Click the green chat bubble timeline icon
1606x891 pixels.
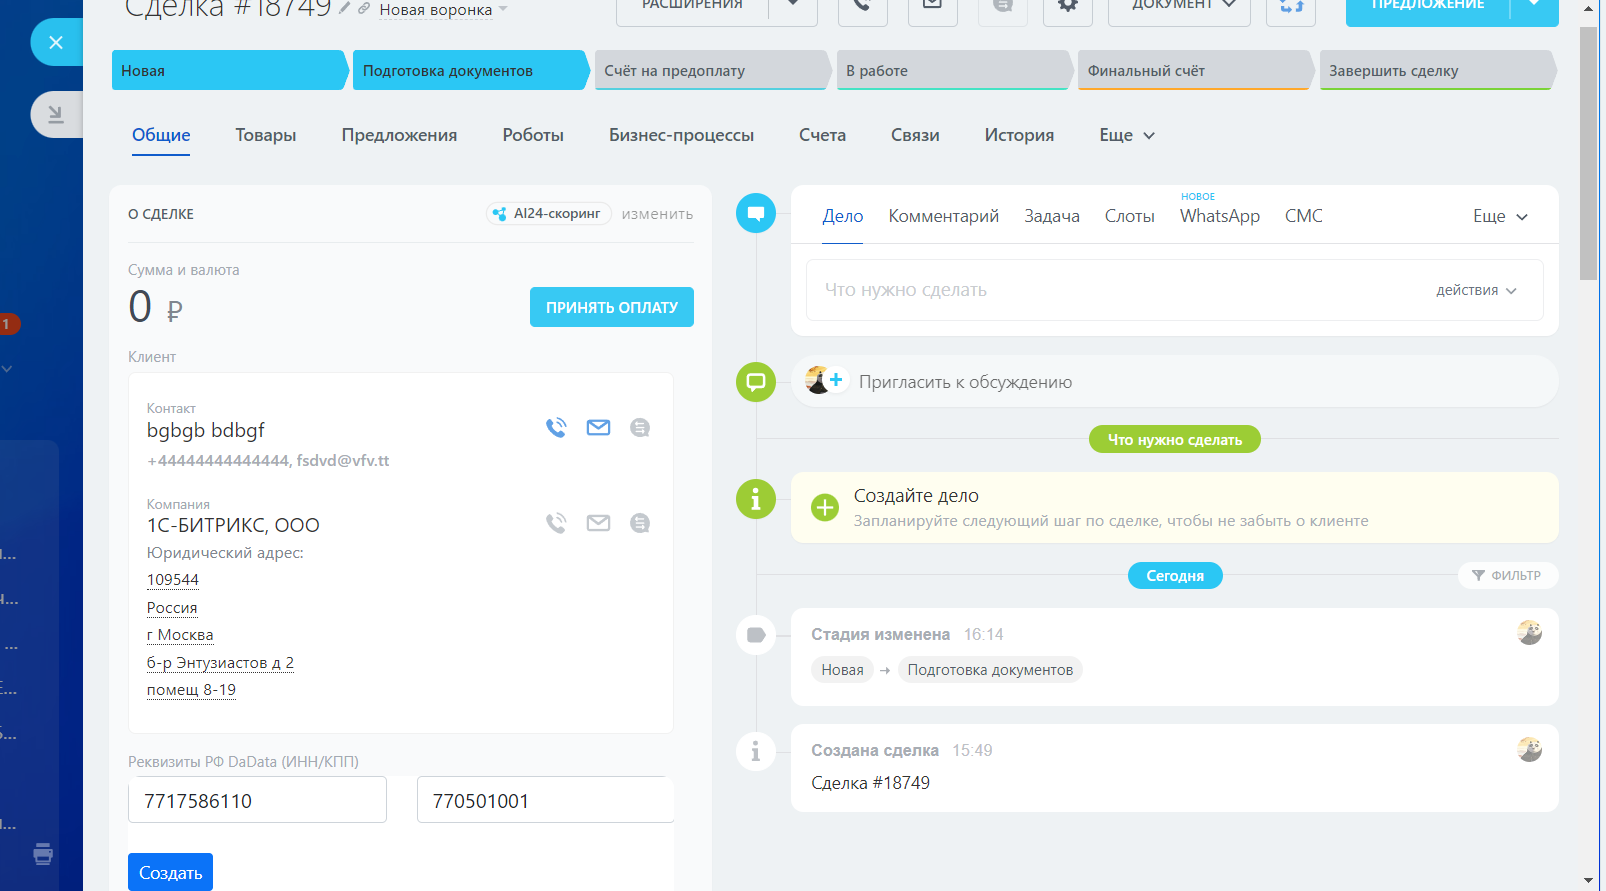click(x=756, y=382)
